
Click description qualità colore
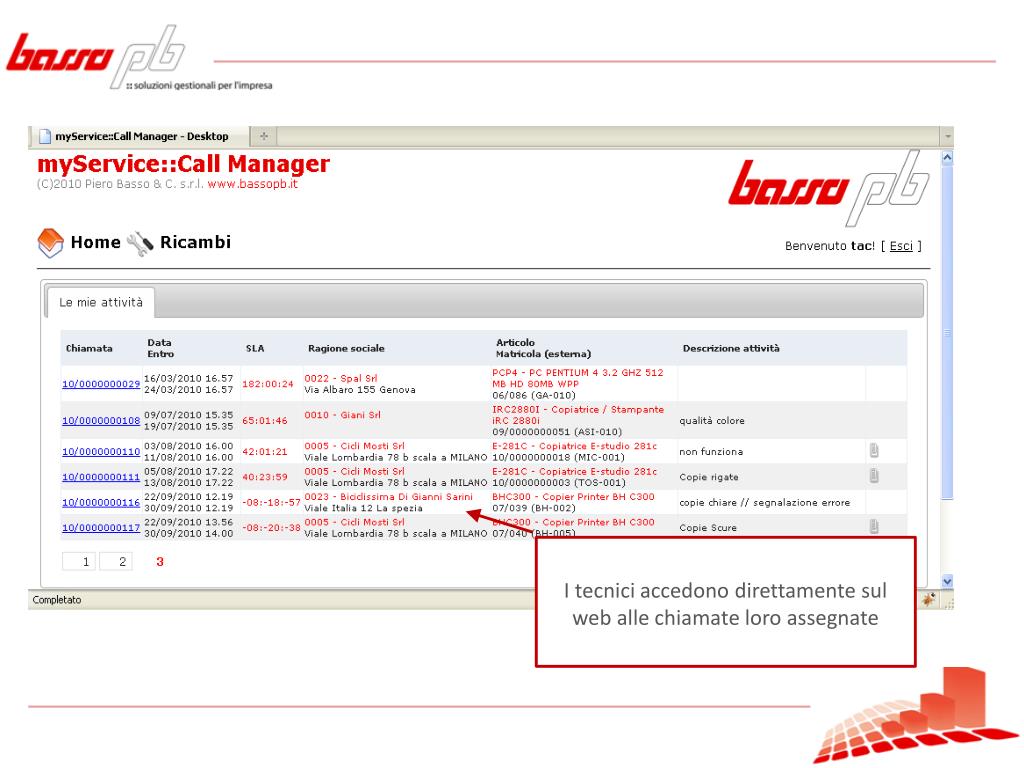pyautogui.click(x=712, y=421)
